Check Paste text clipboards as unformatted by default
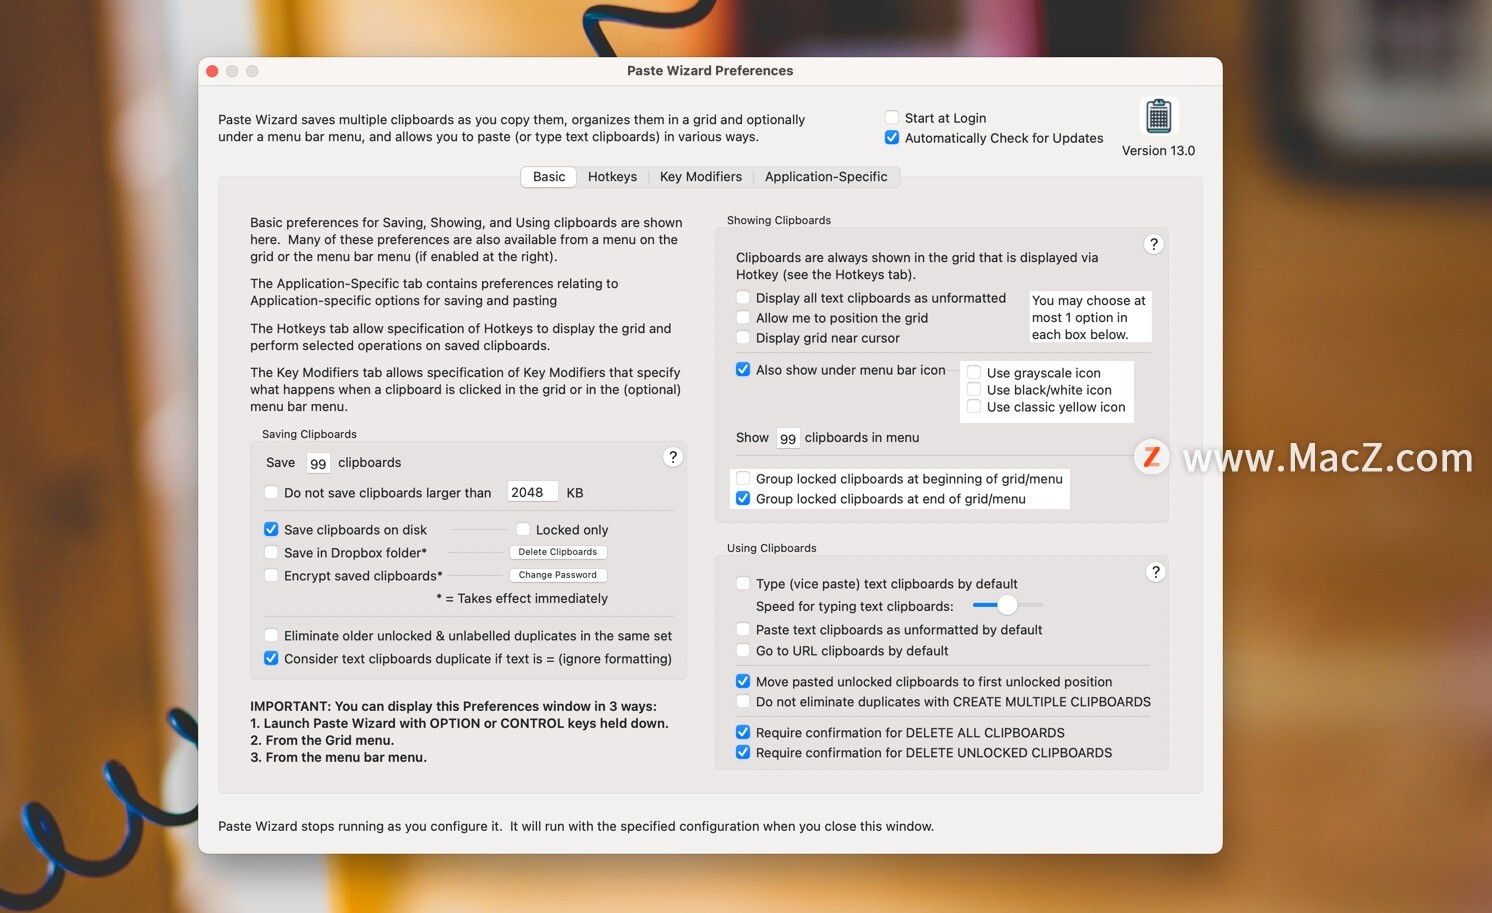 743,629
